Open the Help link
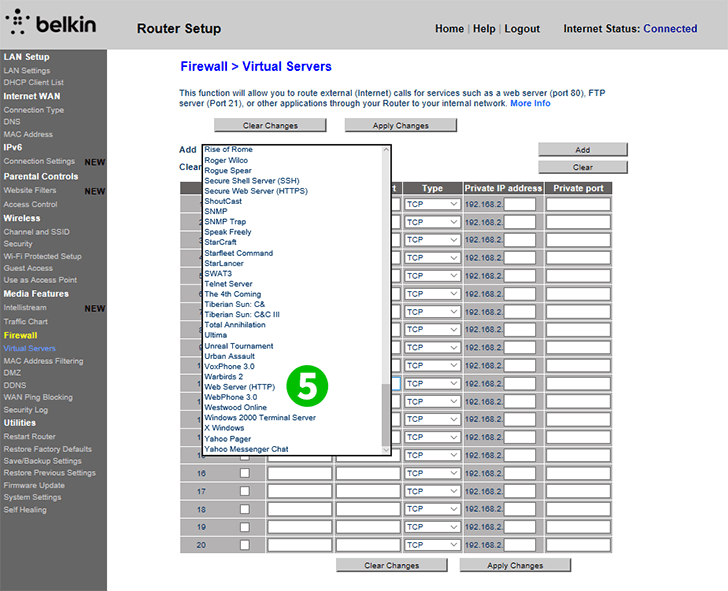 pos(484,29)
